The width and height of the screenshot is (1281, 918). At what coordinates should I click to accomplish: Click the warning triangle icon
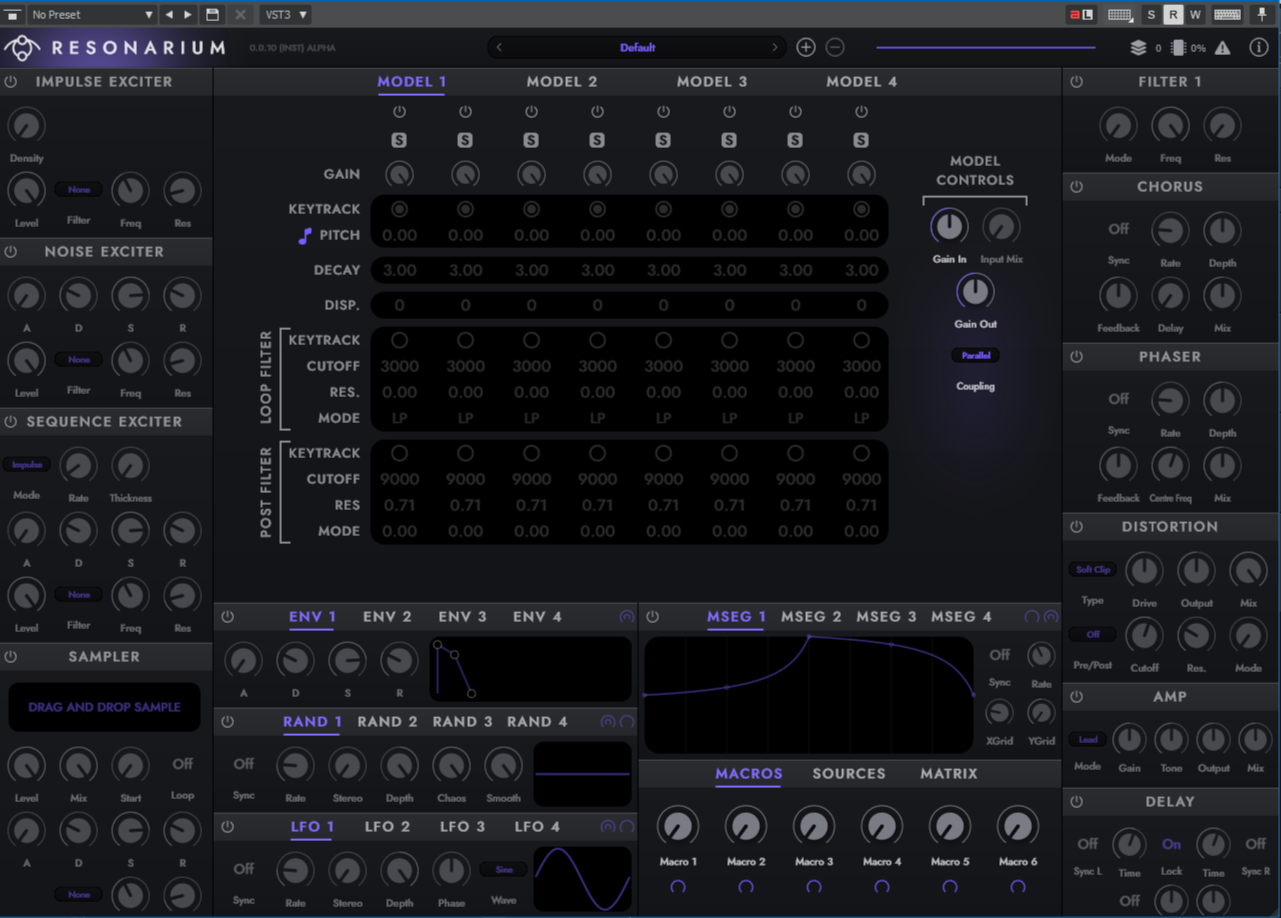pyautogui.click(x=1223, y=48)
